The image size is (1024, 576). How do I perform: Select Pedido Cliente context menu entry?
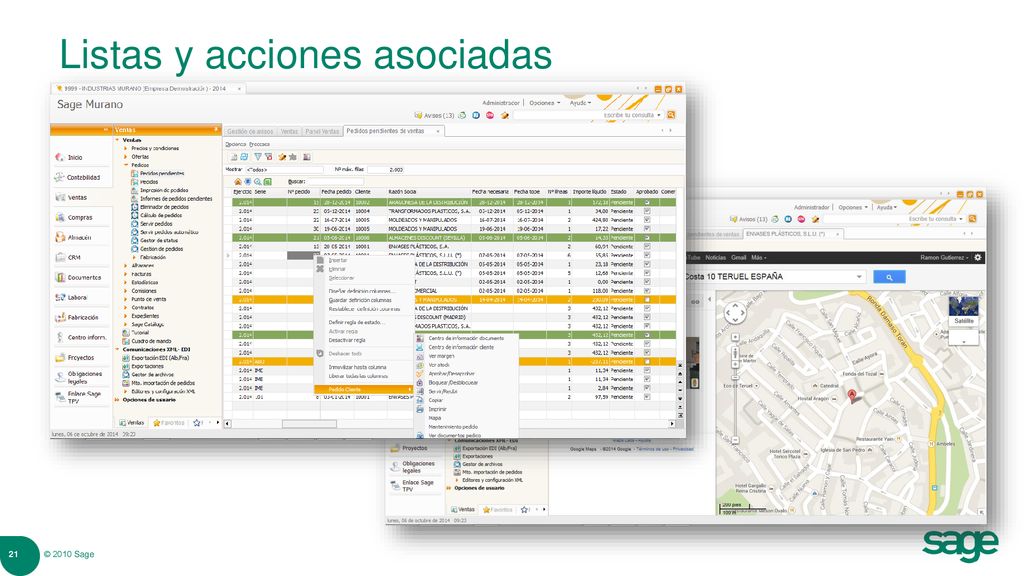point(364,389)
